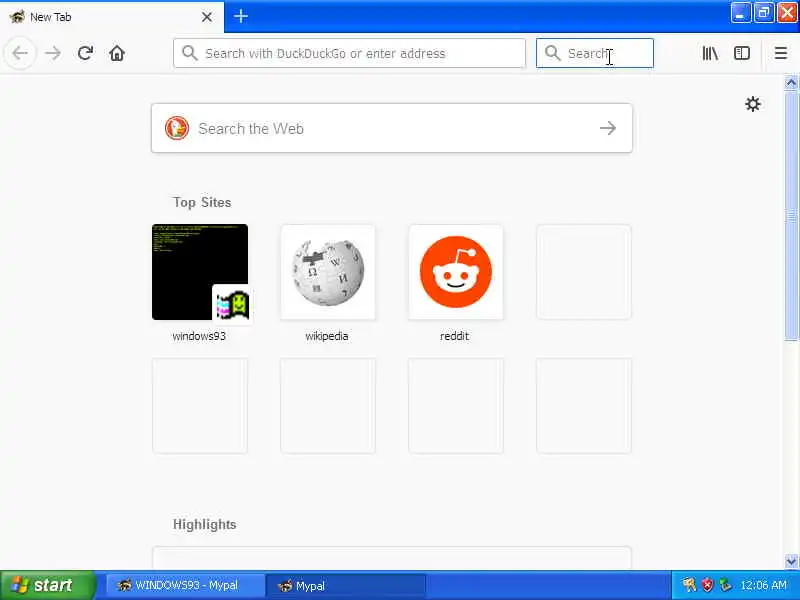Click the vertical scrollbar thumb
Image resolution: width=800 pixels, height=600 pixels.
pos(791,215)
